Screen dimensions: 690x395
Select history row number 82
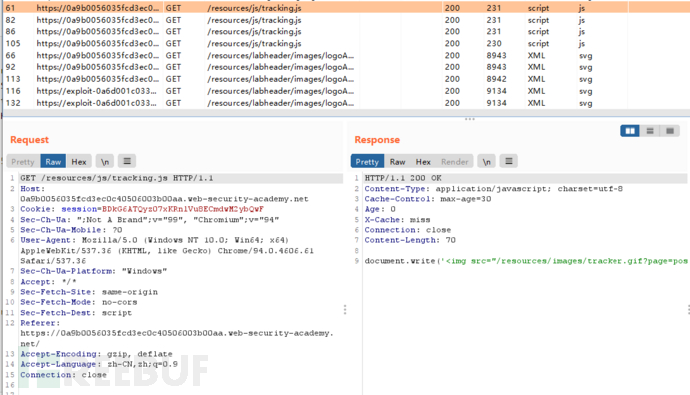pos(346,20)
